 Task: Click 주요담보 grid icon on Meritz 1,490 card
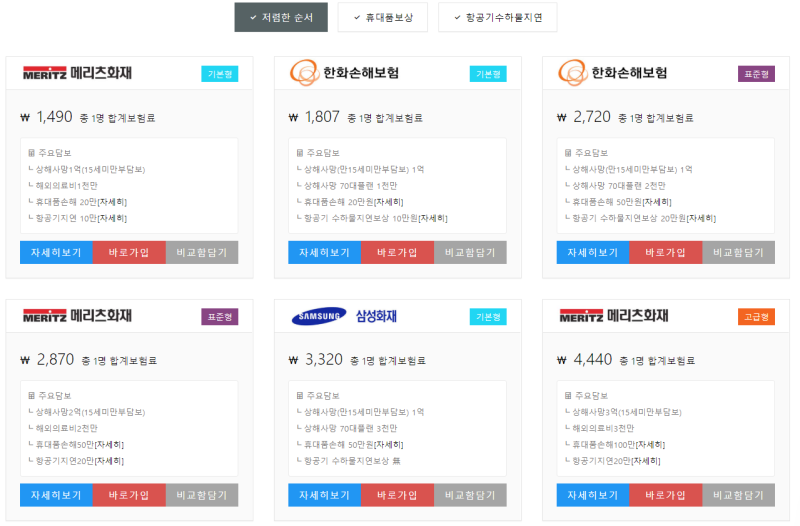[x=31, y=153]
